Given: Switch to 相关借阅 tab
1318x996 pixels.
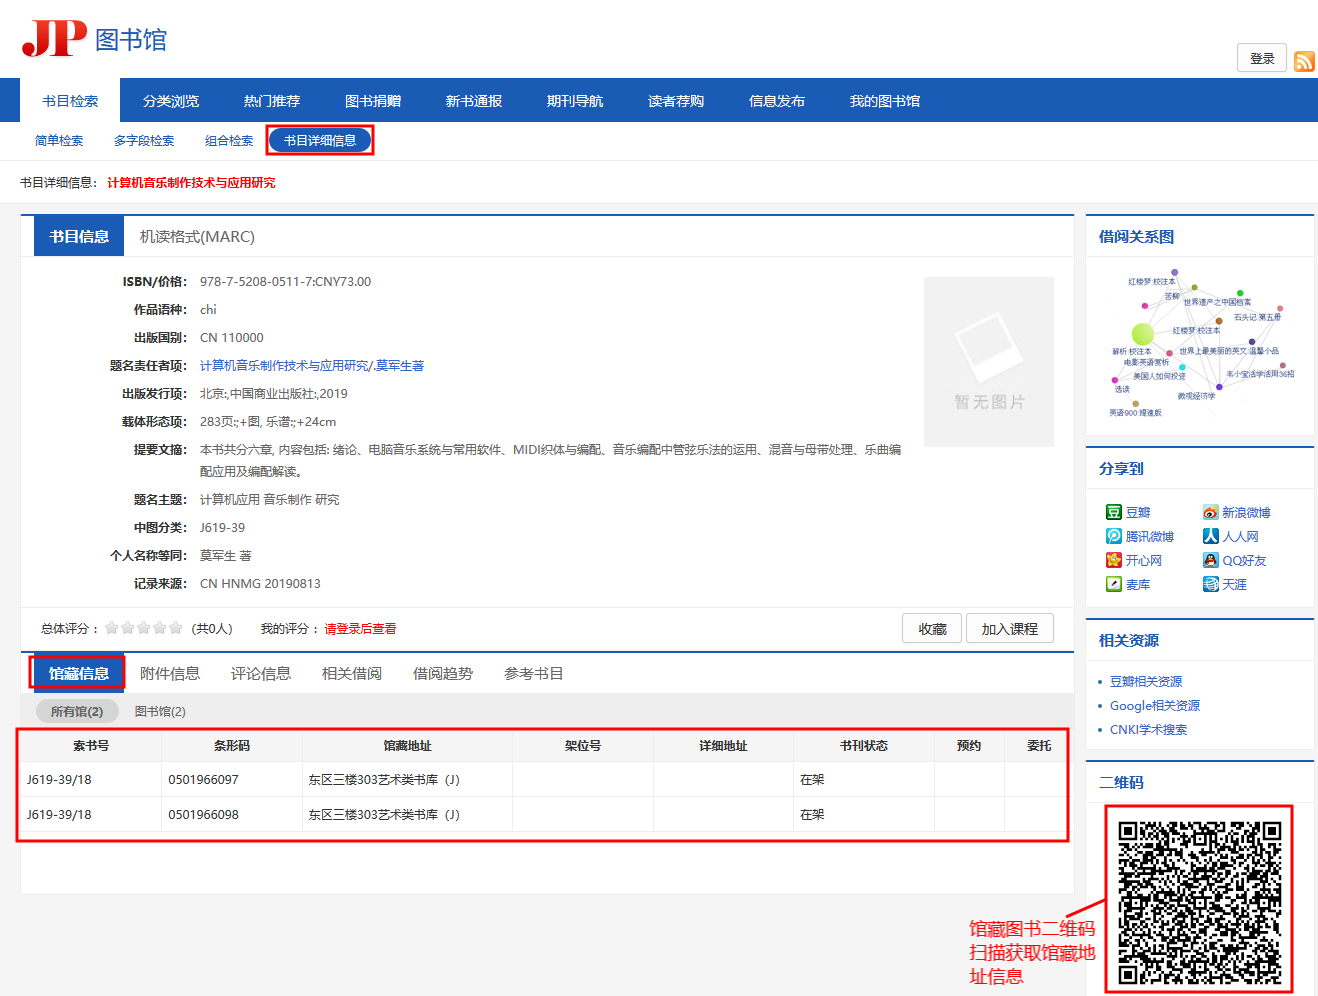Looking at the screenshot, I should point(352,674).
